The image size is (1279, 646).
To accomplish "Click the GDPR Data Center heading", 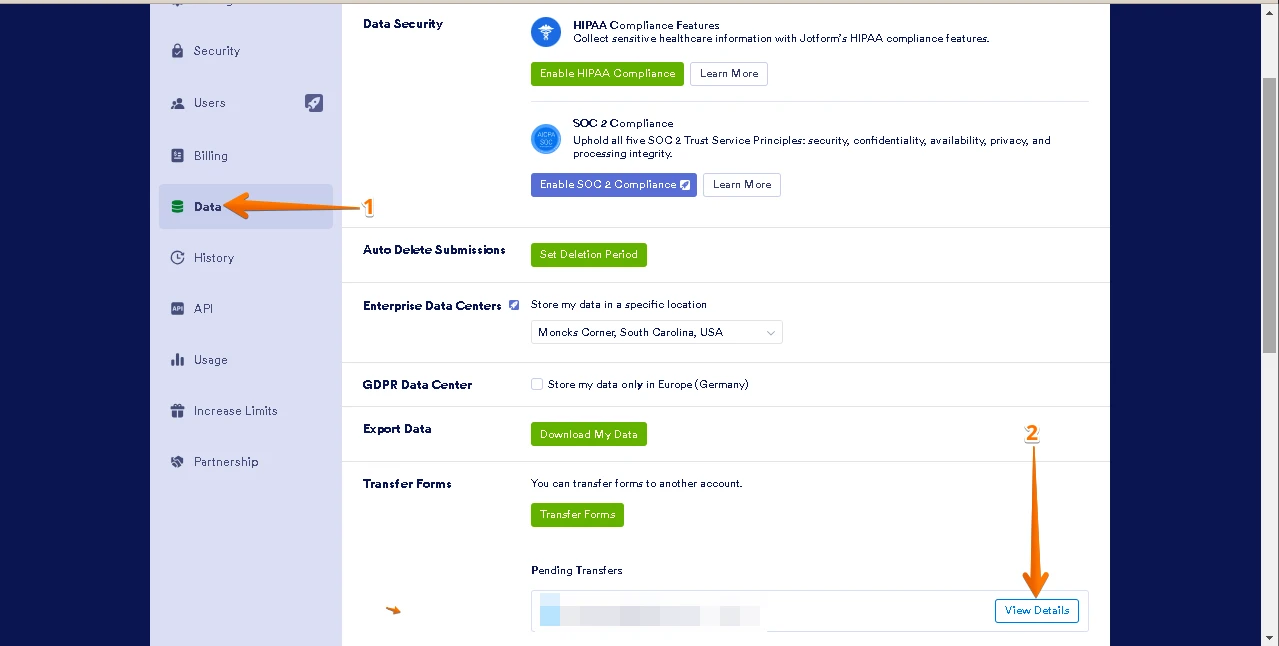I will tap(417, 385).
